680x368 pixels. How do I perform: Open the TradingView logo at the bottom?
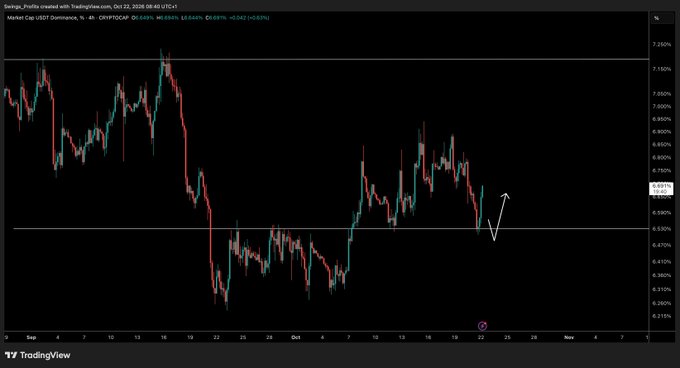(x=38, y=355)
